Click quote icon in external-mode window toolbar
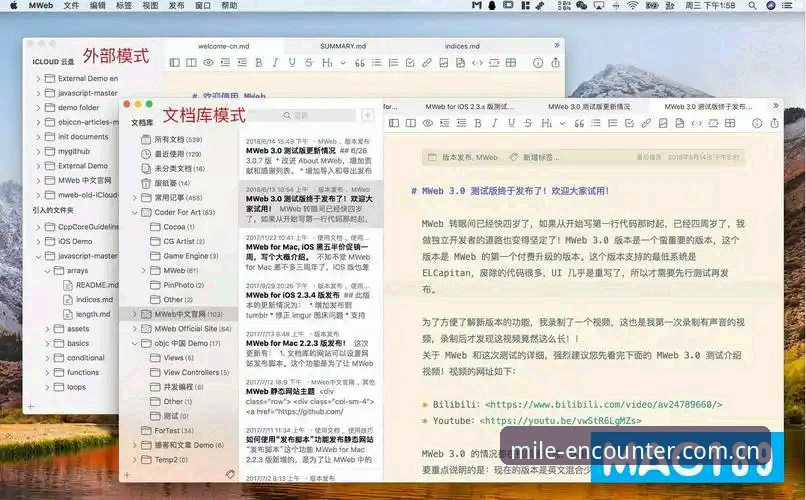 (x=360, y=63)
